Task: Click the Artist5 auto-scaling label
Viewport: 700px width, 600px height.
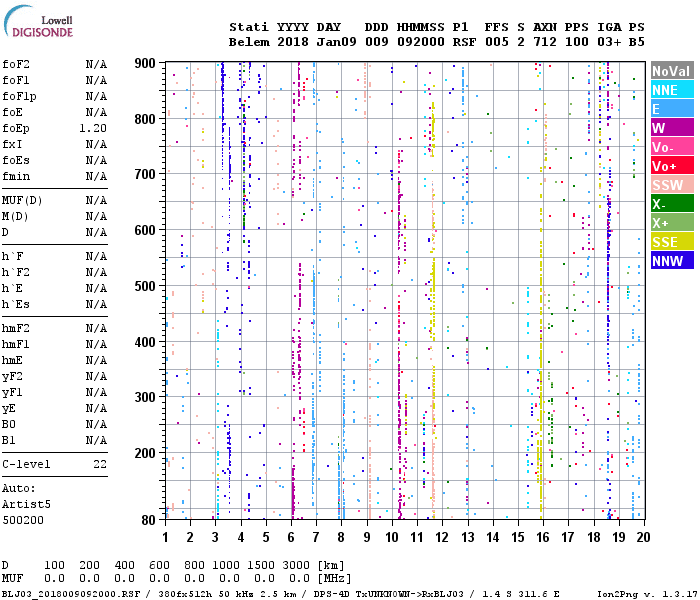Action: (x=26, y=504)
